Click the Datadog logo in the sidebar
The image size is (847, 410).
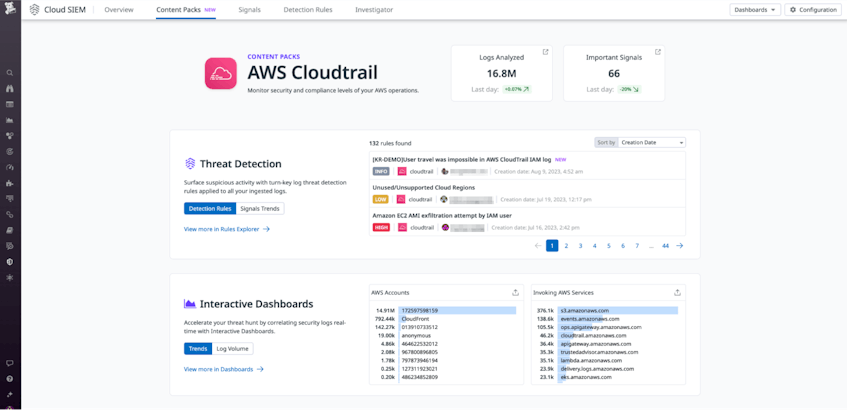pos(10,9)
